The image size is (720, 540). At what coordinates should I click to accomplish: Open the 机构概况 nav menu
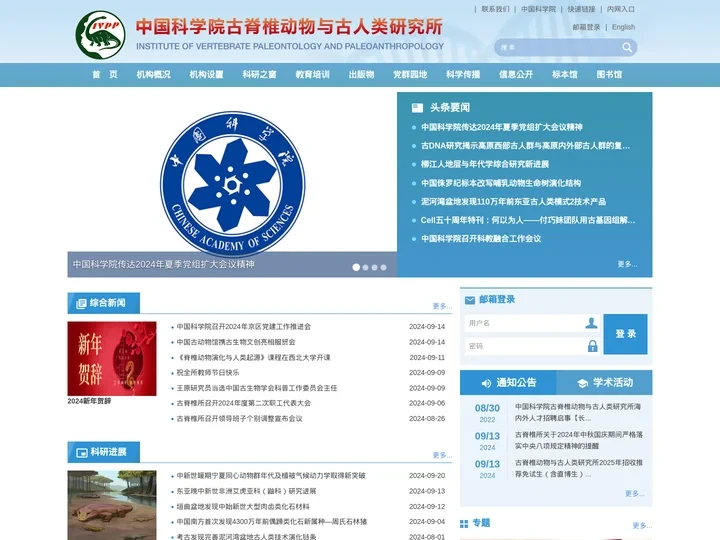(153, 74)
